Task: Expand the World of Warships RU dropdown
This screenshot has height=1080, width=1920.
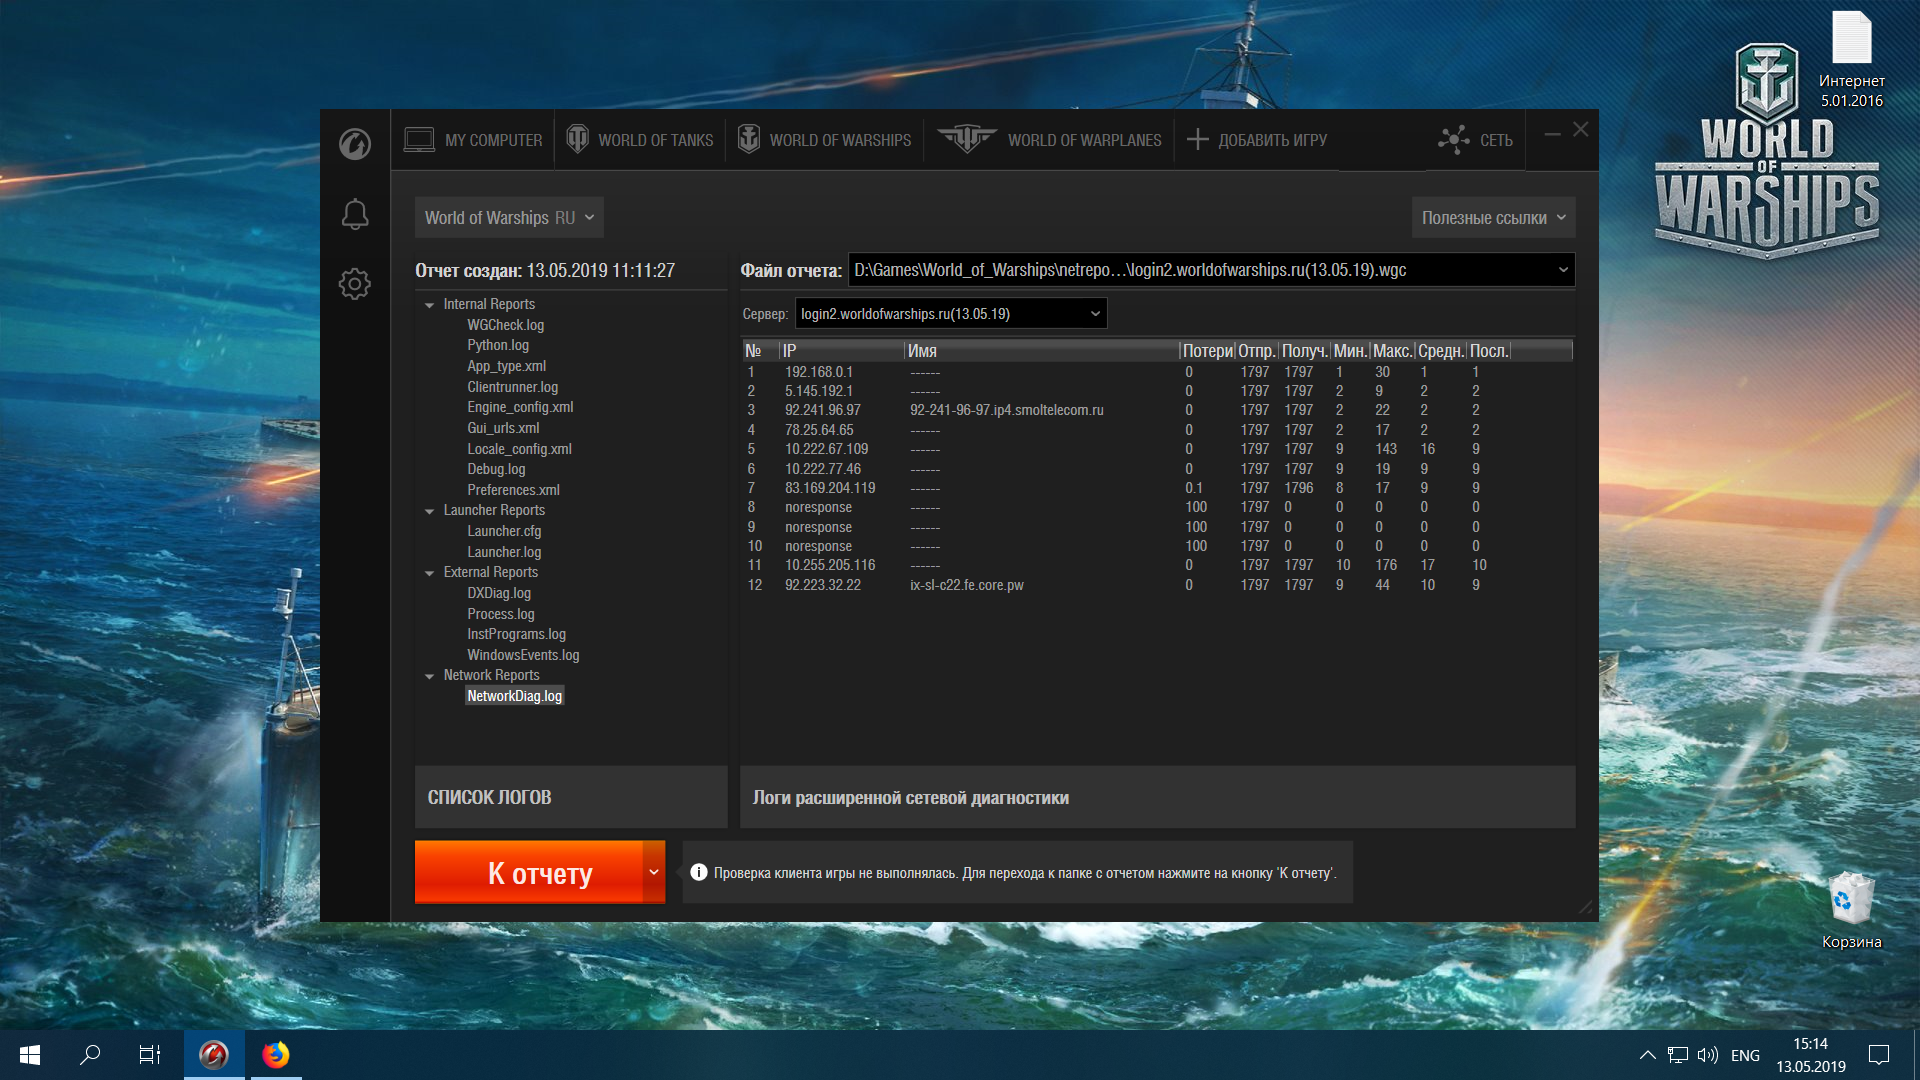Action: coord(509,218)
